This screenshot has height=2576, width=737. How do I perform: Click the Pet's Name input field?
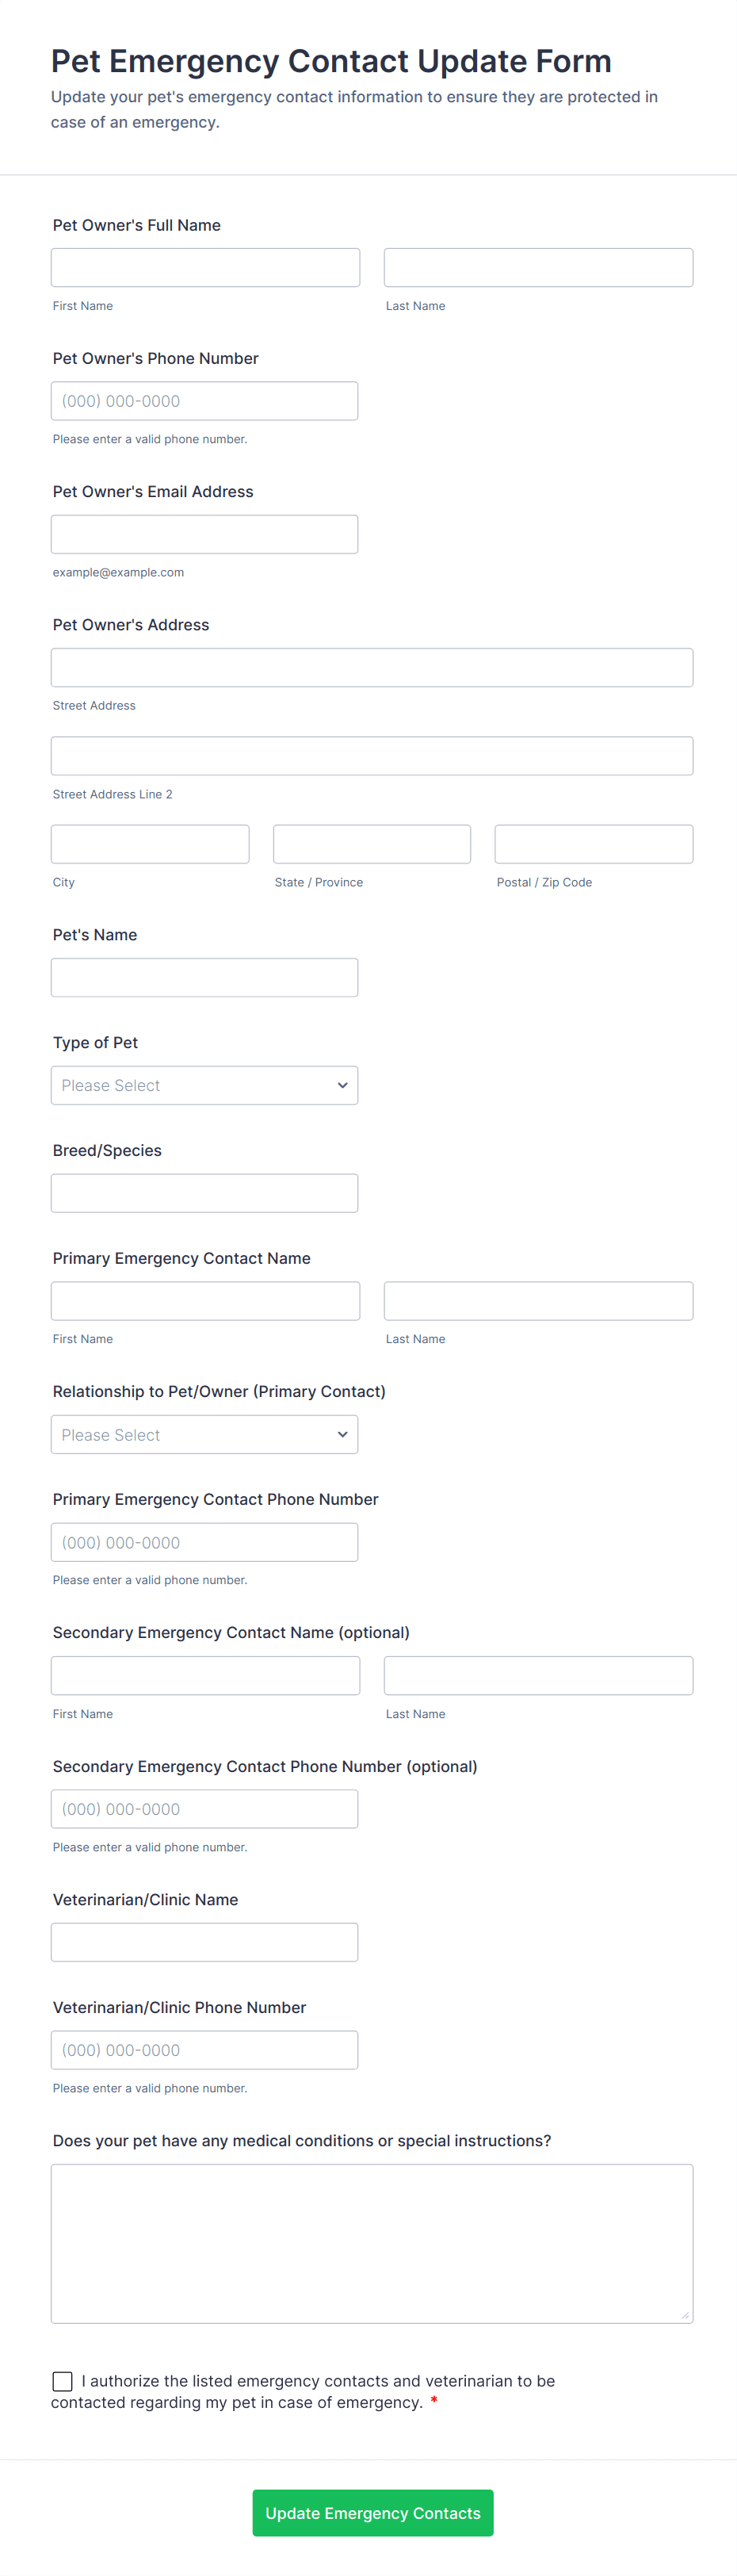(204, 977)
